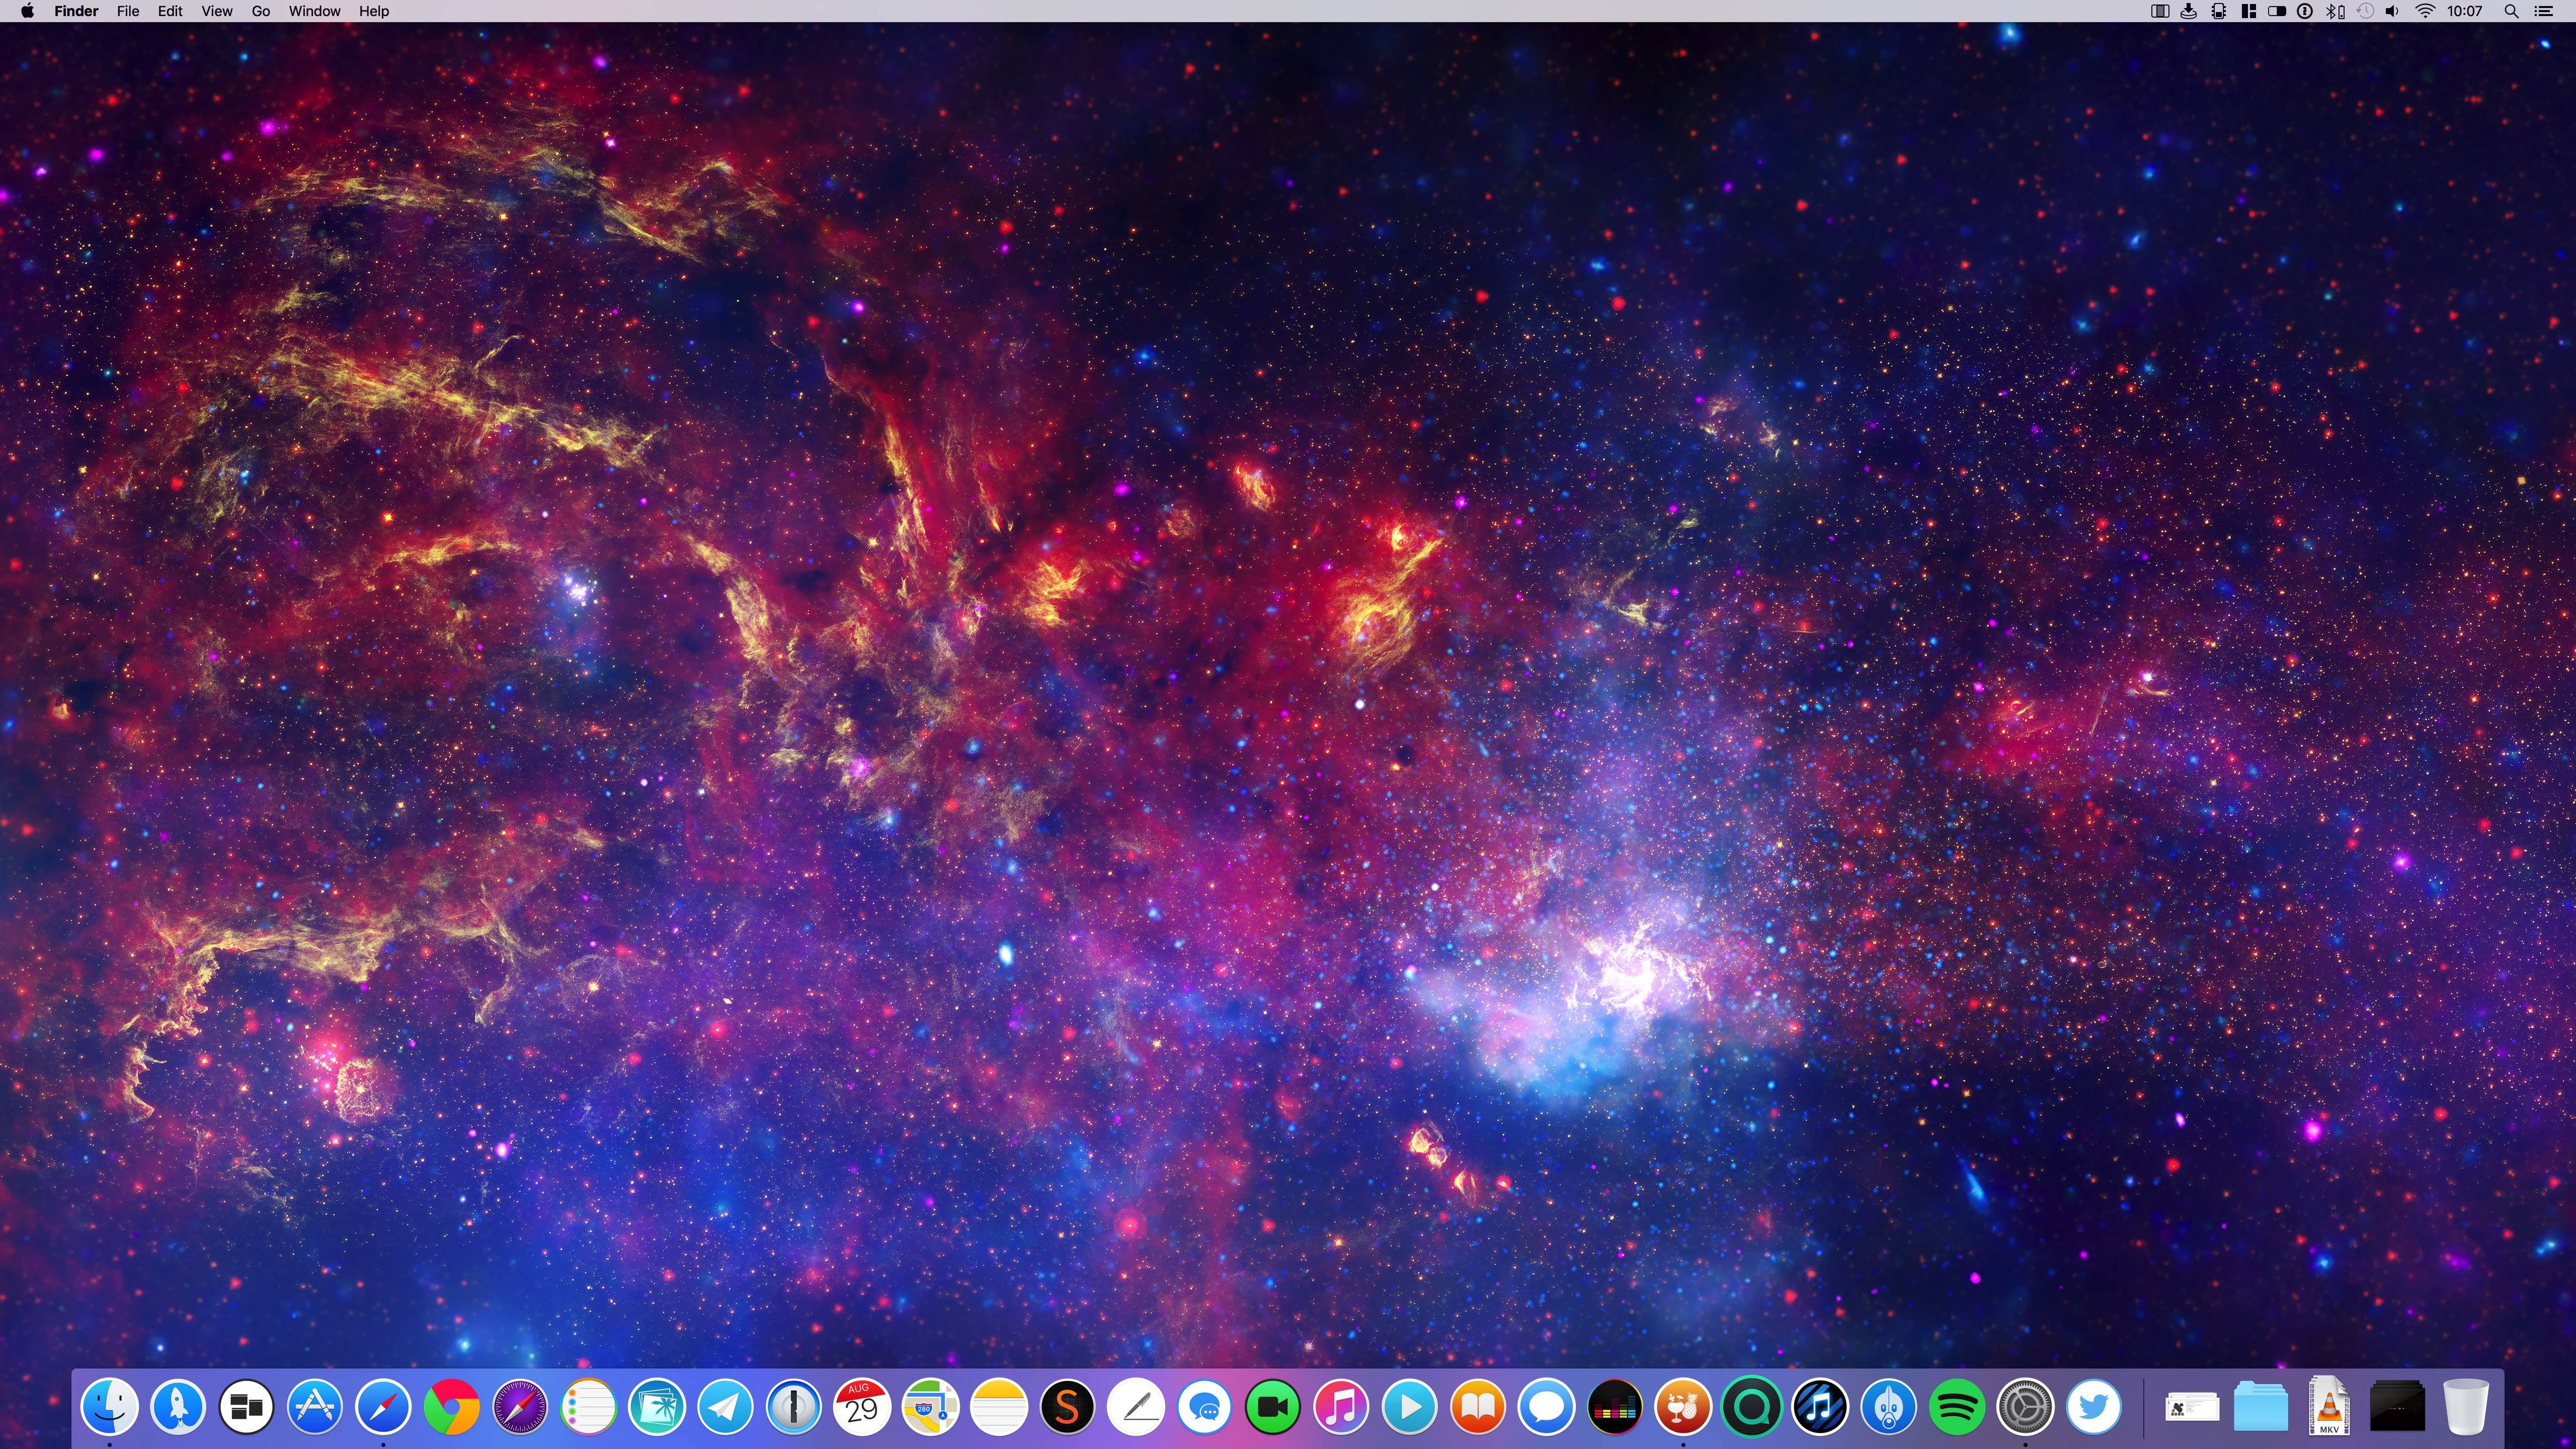Launch Telegram from the Dock

tap(725, 1407)
